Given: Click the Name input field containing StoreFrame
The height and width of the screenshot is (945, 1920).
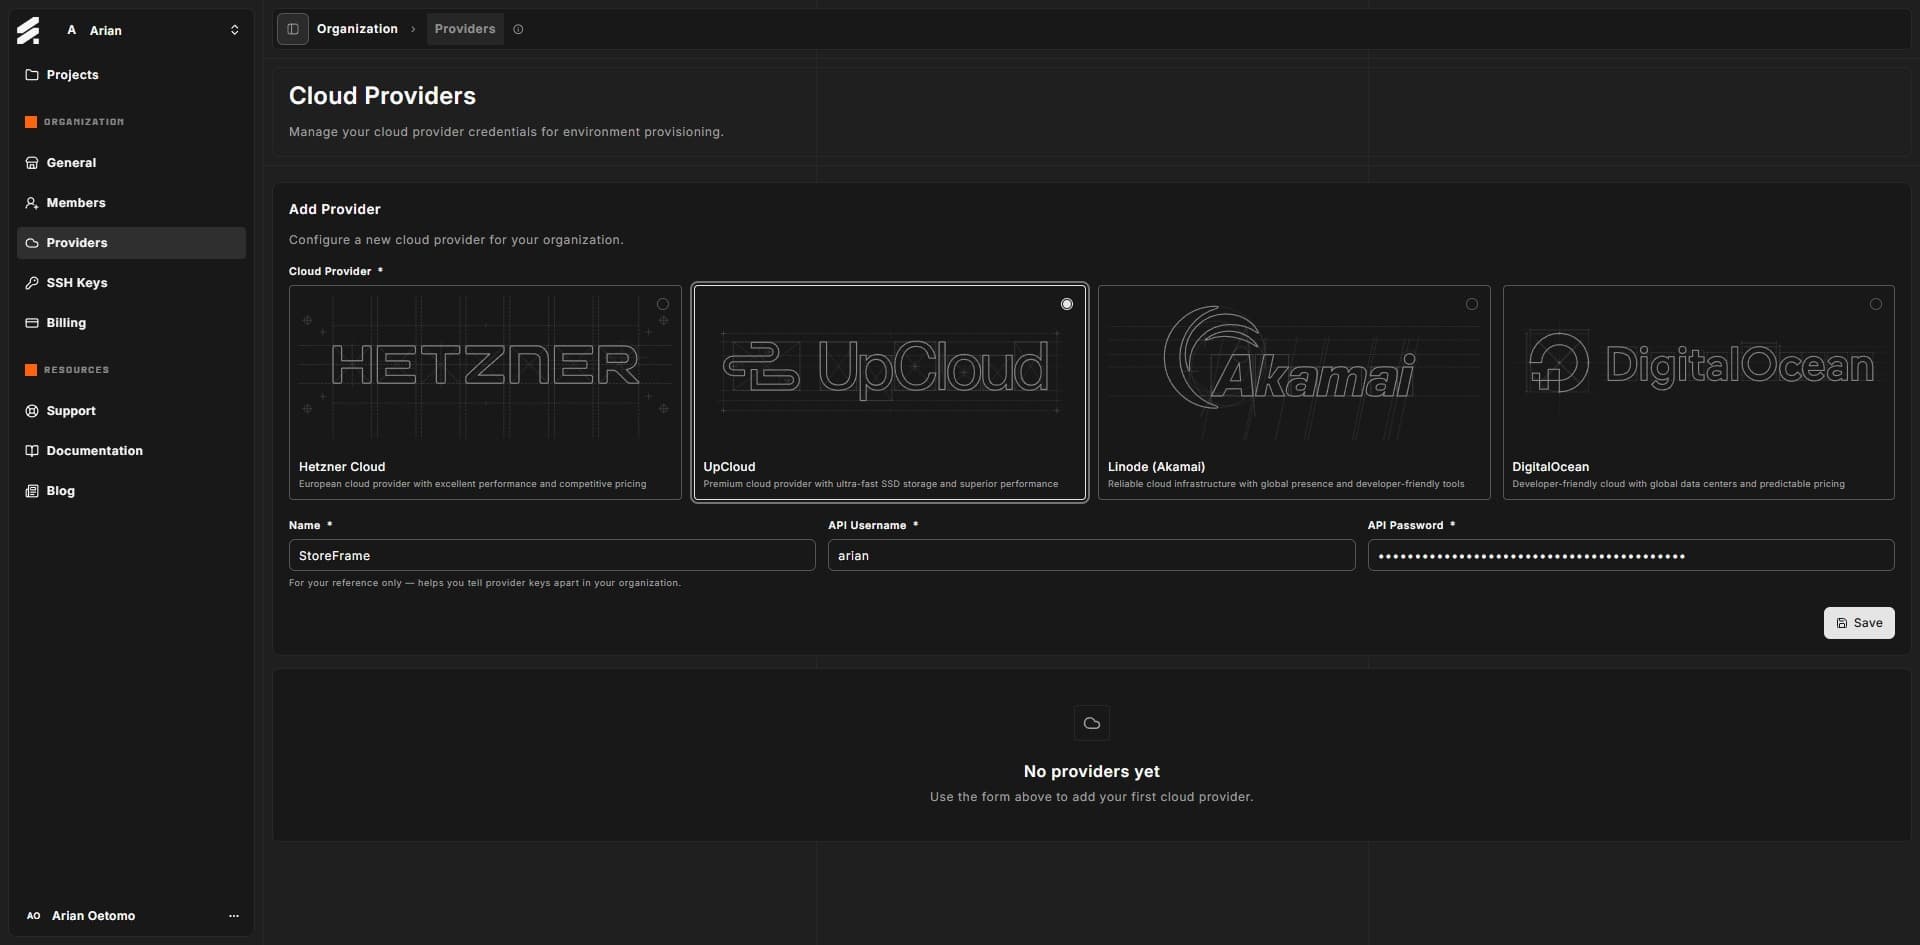Looking at the screenshot, I should pyautogui.click(x=552, y=555).
